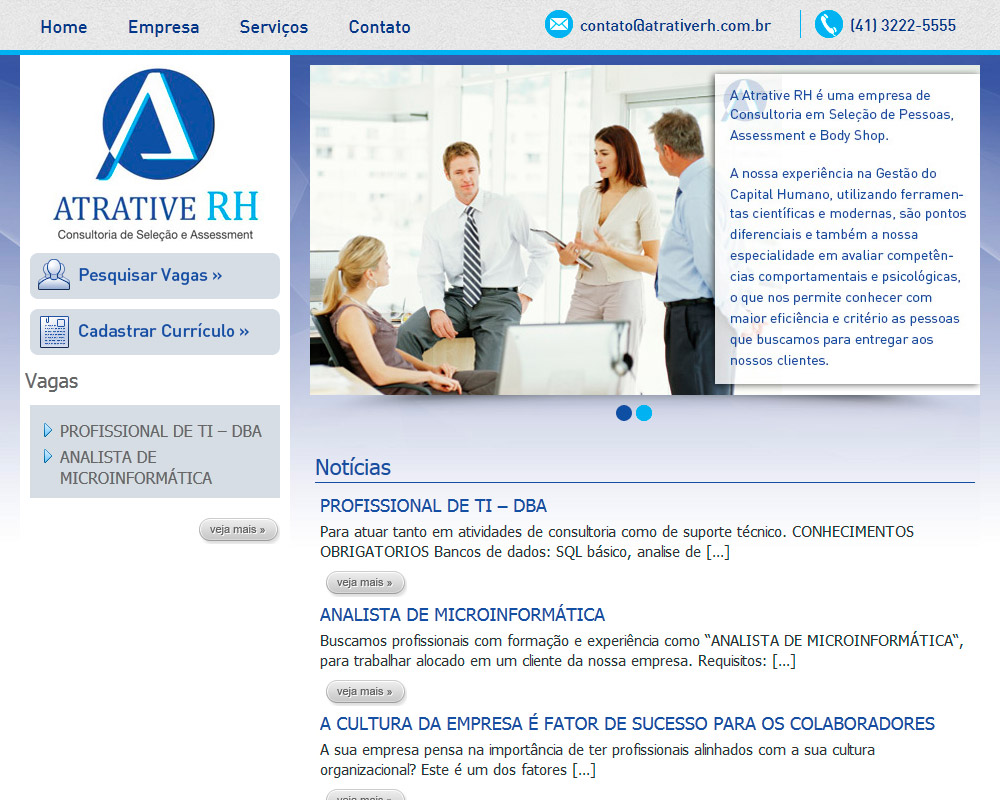Click the phone handset icon
The width and height of the screenshot is (1000, 800).
click(x=828, y=25)
